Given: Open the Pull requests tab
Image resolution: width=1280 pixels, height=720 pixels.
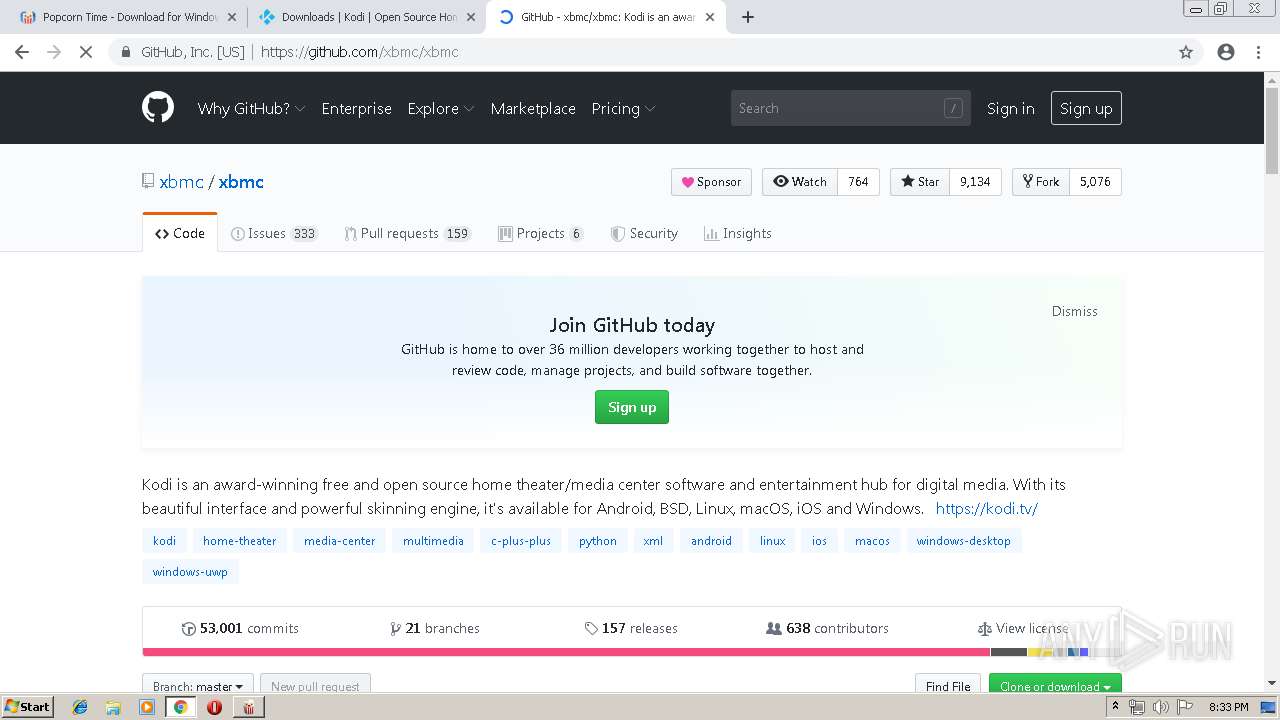Looking at the screenshot, I should (x=407, y=233).
